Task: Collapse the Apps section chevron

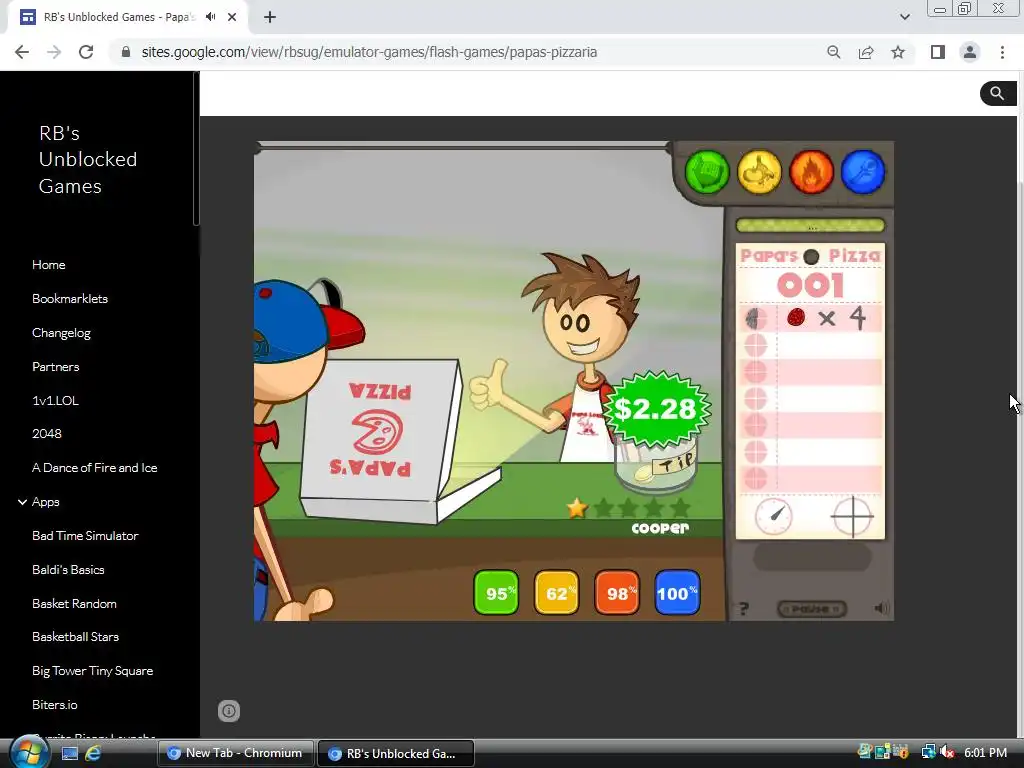Action: pyautogui.click(x=22, y=502)
